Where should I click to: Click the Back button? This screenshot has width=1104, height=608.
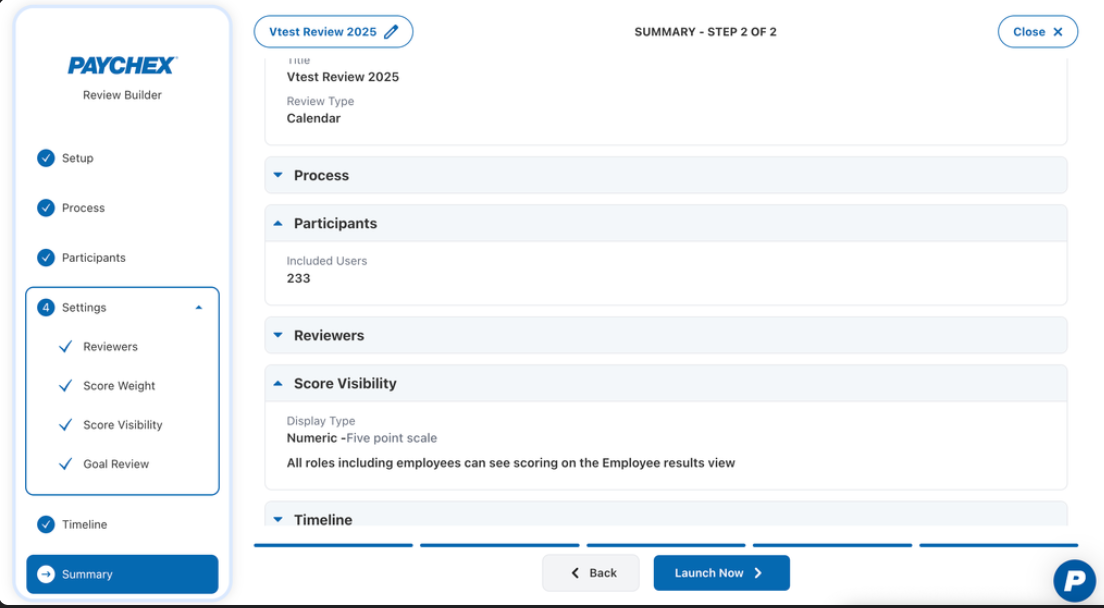(x=591, y=573)
